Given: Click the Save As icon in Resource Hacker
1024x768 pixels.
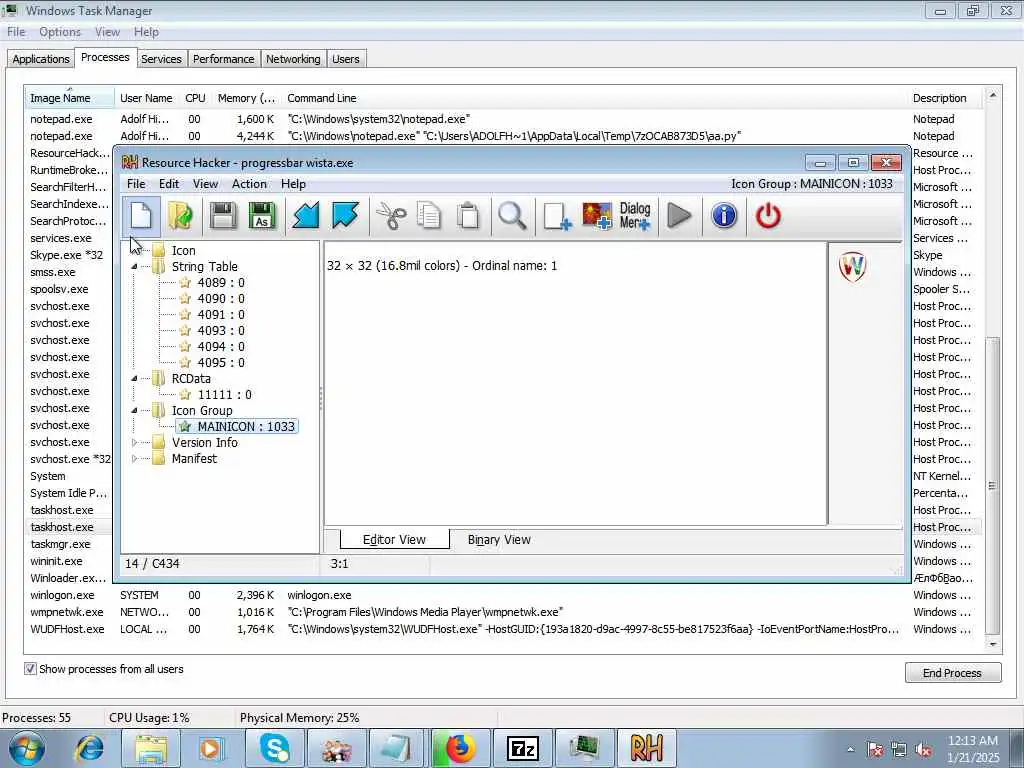Looking at the screenshot, I should tap(262, 216).
